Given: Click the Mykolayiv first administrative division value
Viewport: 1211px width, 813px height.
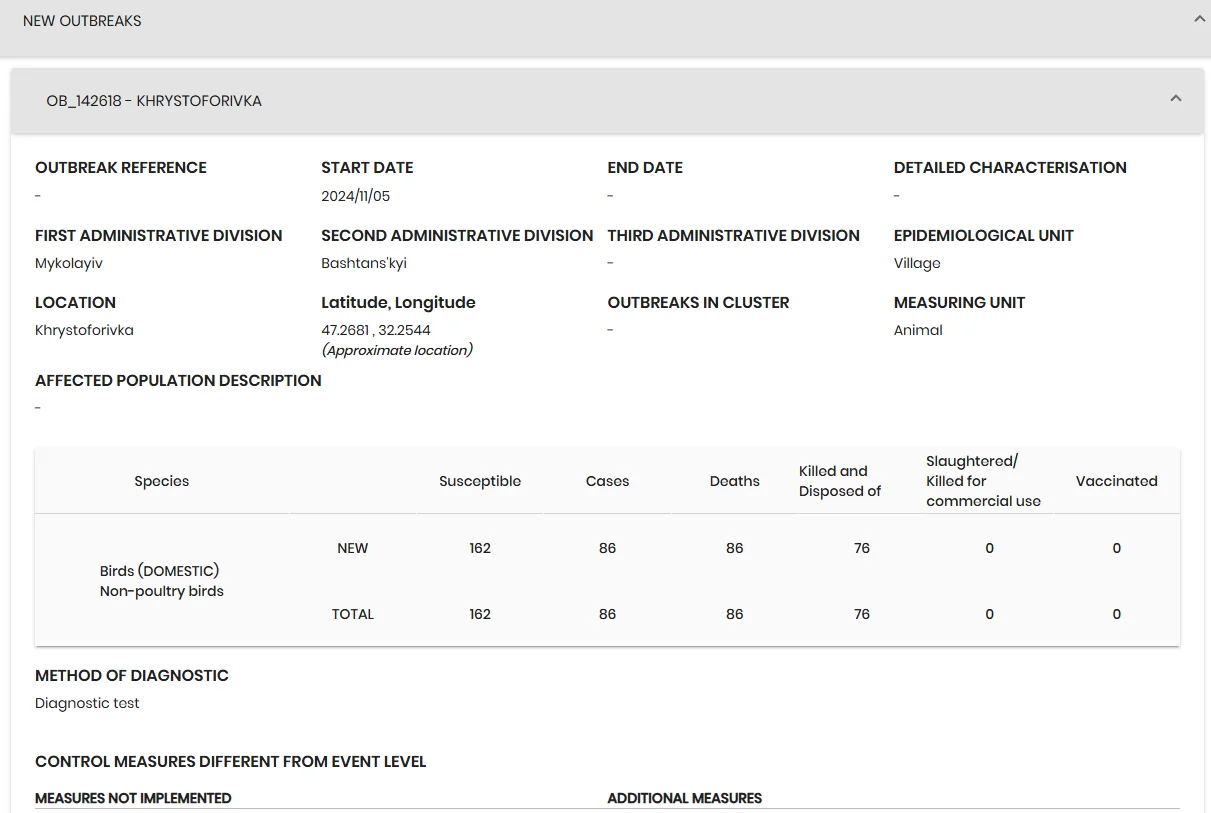Looking at the screenshot, I should click(x=69, y=264).
